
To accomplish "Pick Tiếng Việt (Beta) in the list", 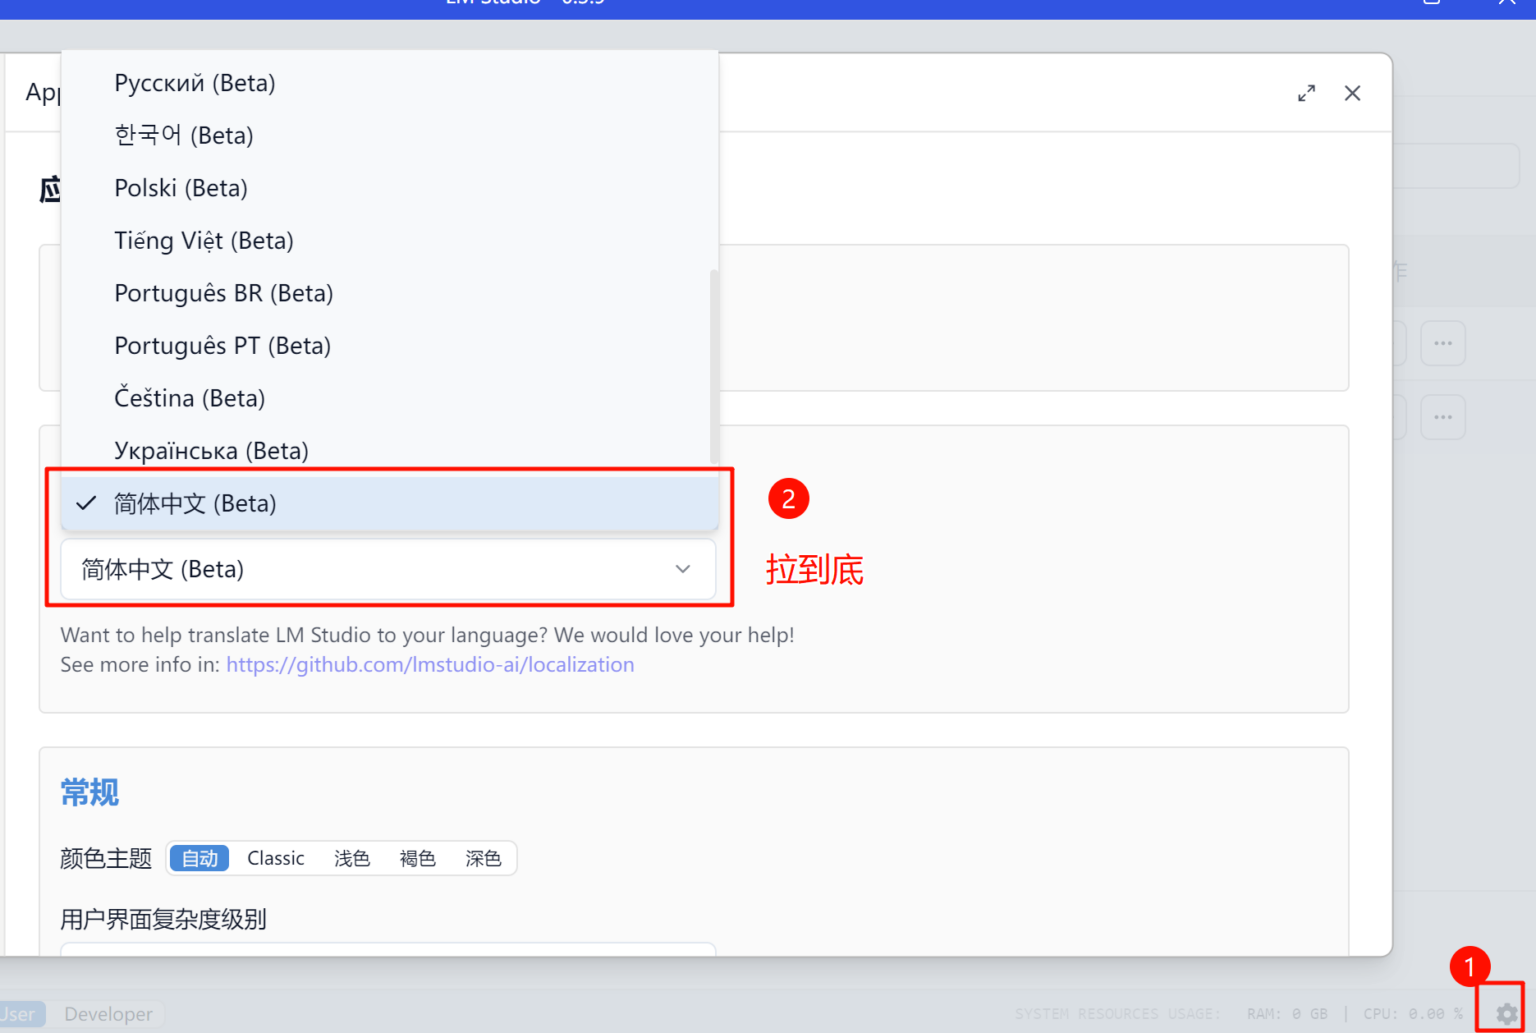I will pos(204,241).
